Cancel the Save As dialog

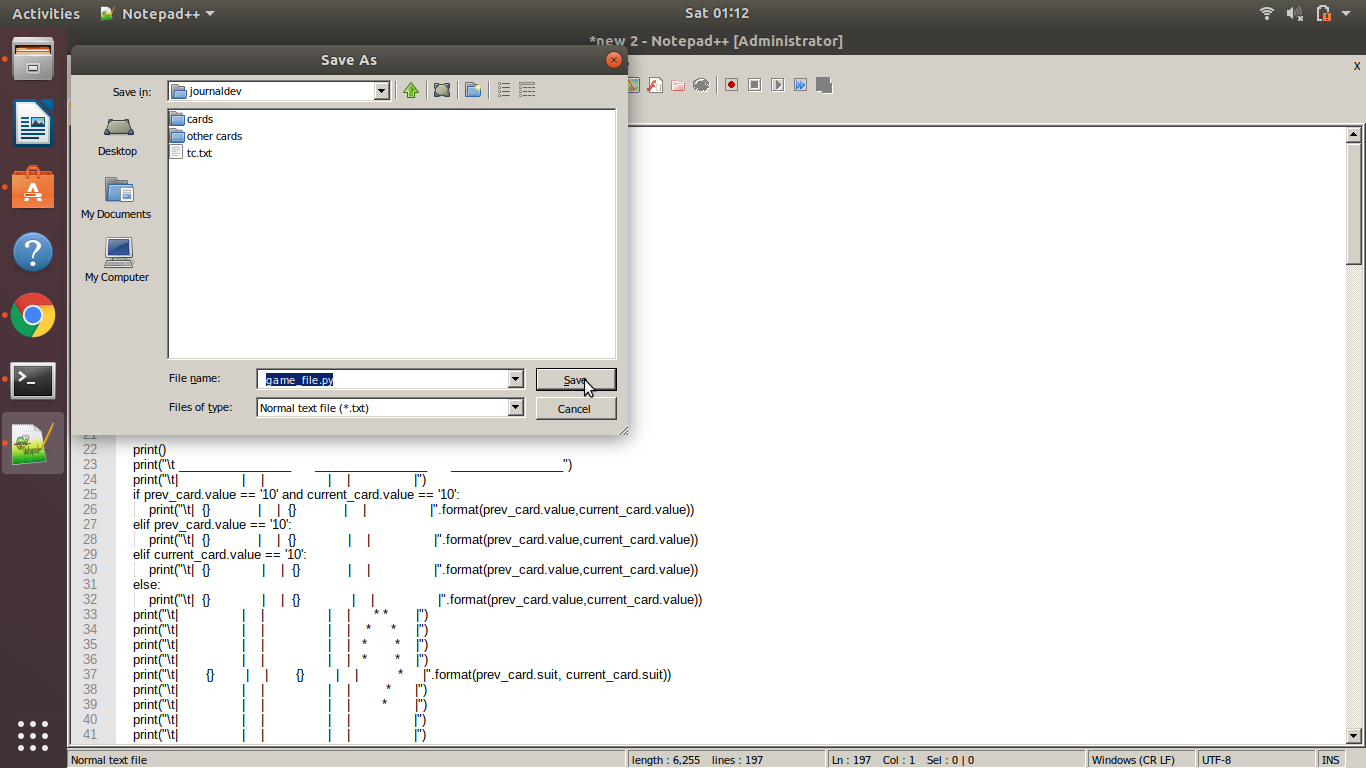tap(575, 408)
